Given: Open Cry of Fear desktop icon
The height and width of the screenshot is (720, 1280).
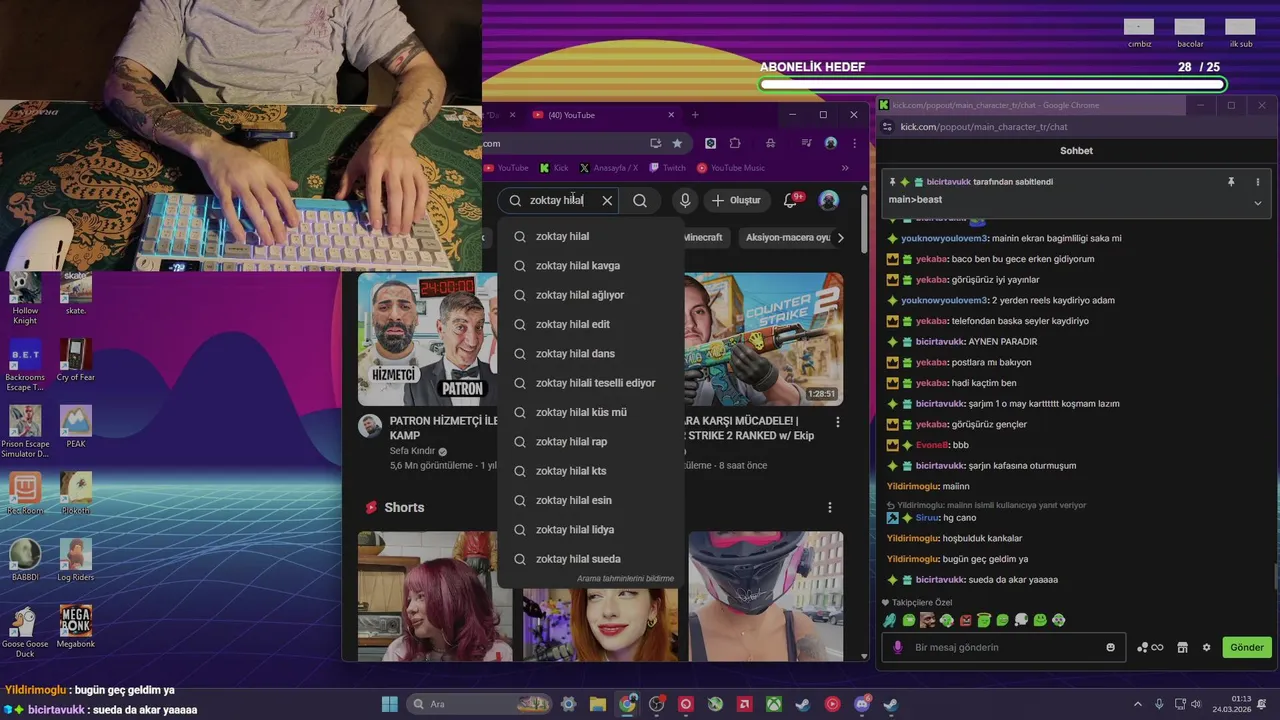Looking at the screenshot, I should (76, 361).
